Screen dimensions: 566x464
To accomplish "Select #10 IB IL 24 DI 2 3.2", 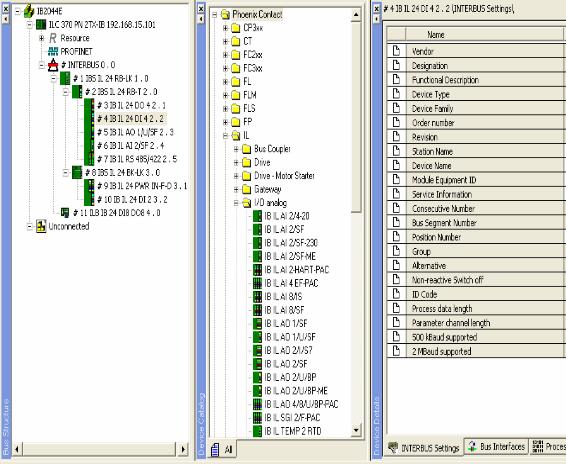I will [132, 199].
